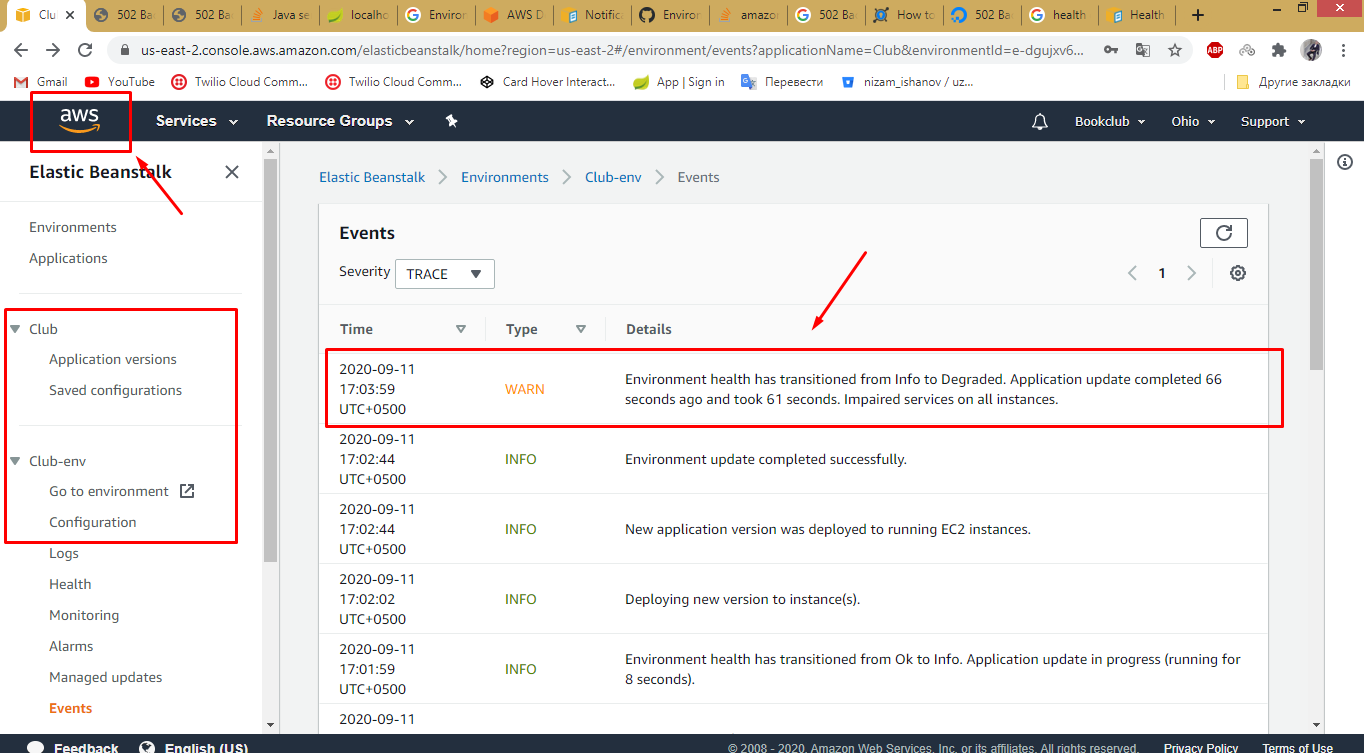Open Applications in sidebar
The image size is (1364, 753).
(68, 258)
